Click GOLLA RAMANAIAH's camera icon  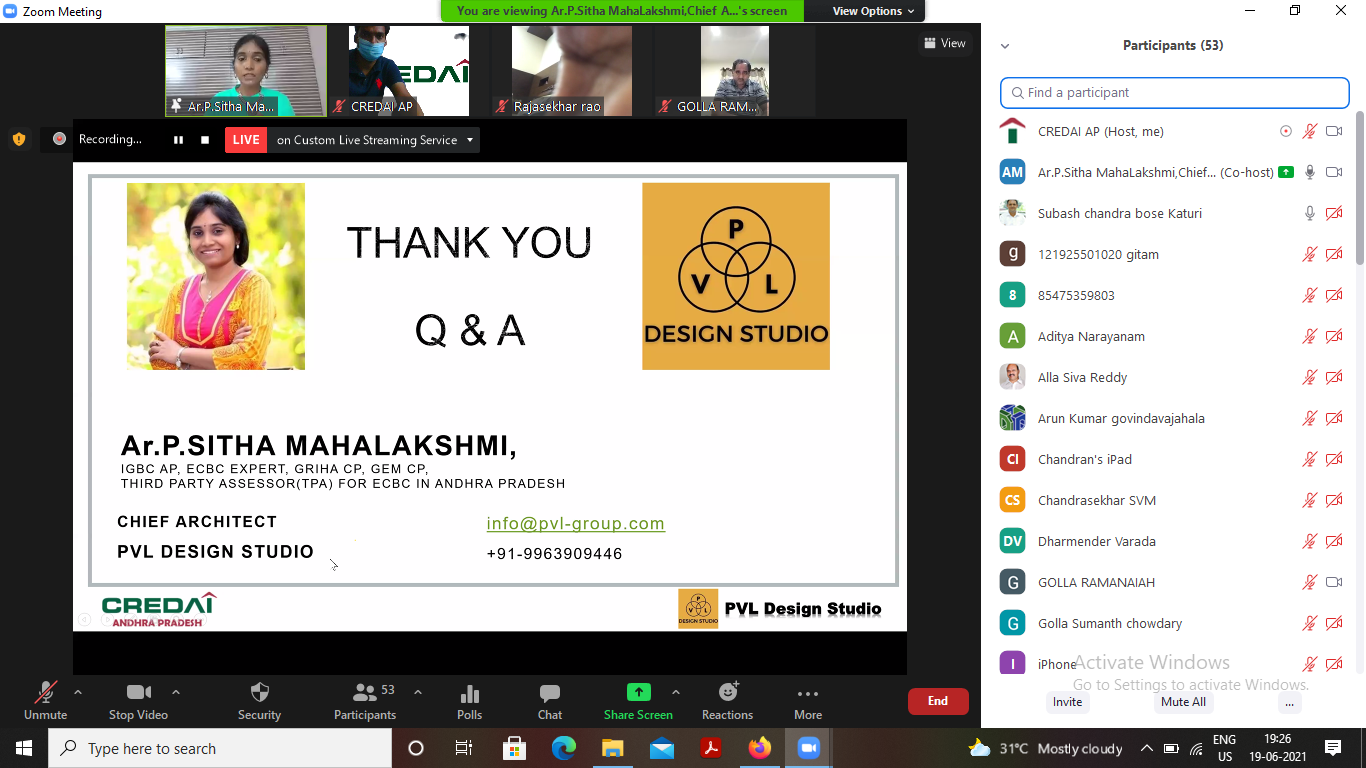(x=1334, y=582)
